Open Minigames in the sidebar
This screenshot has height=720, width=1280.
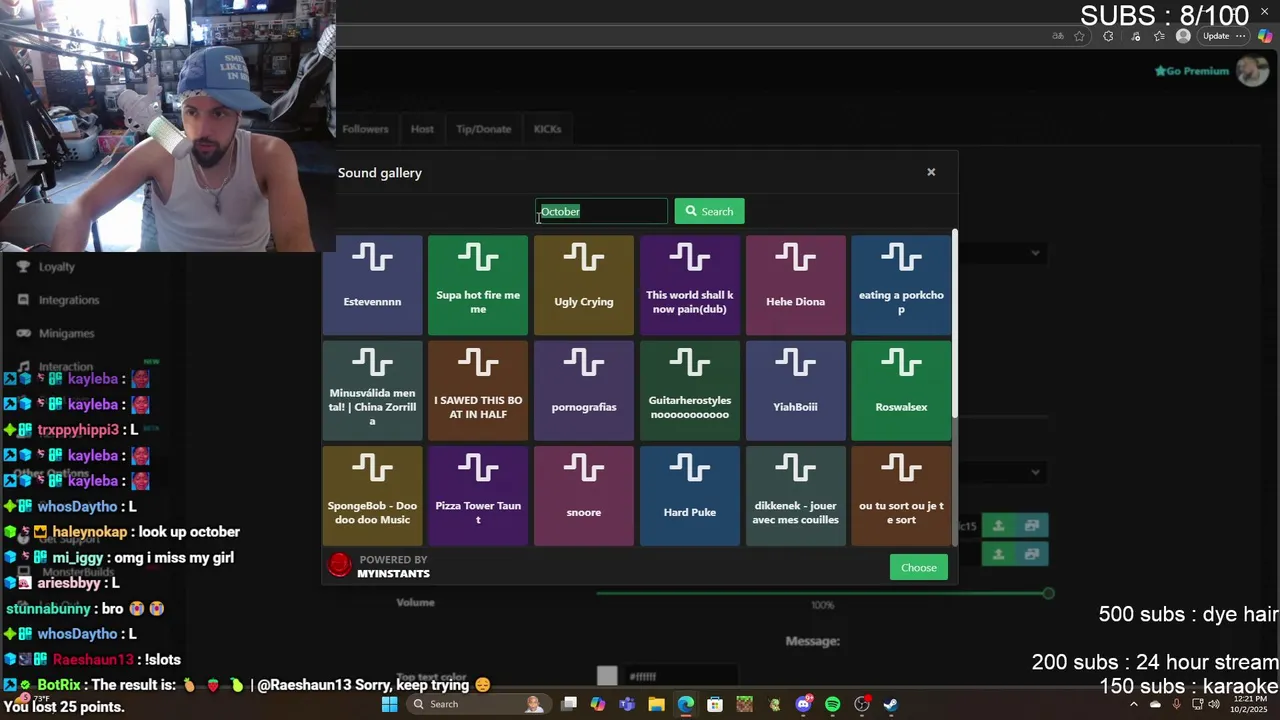[x=56, y=333]
